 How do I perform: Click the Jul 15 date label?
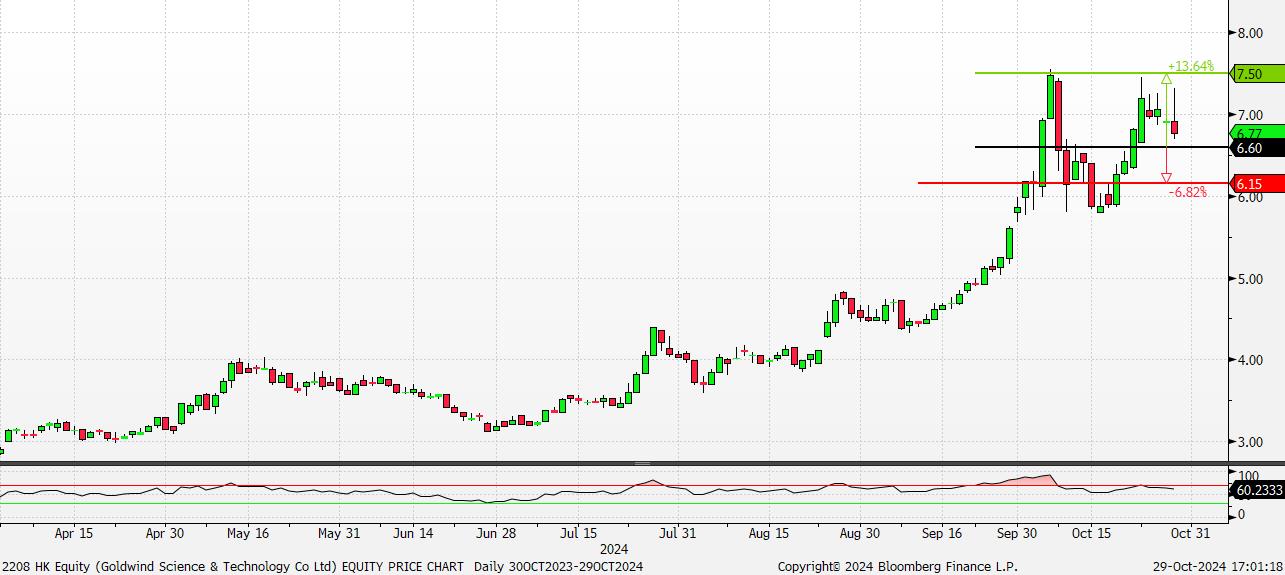point(579,534)
